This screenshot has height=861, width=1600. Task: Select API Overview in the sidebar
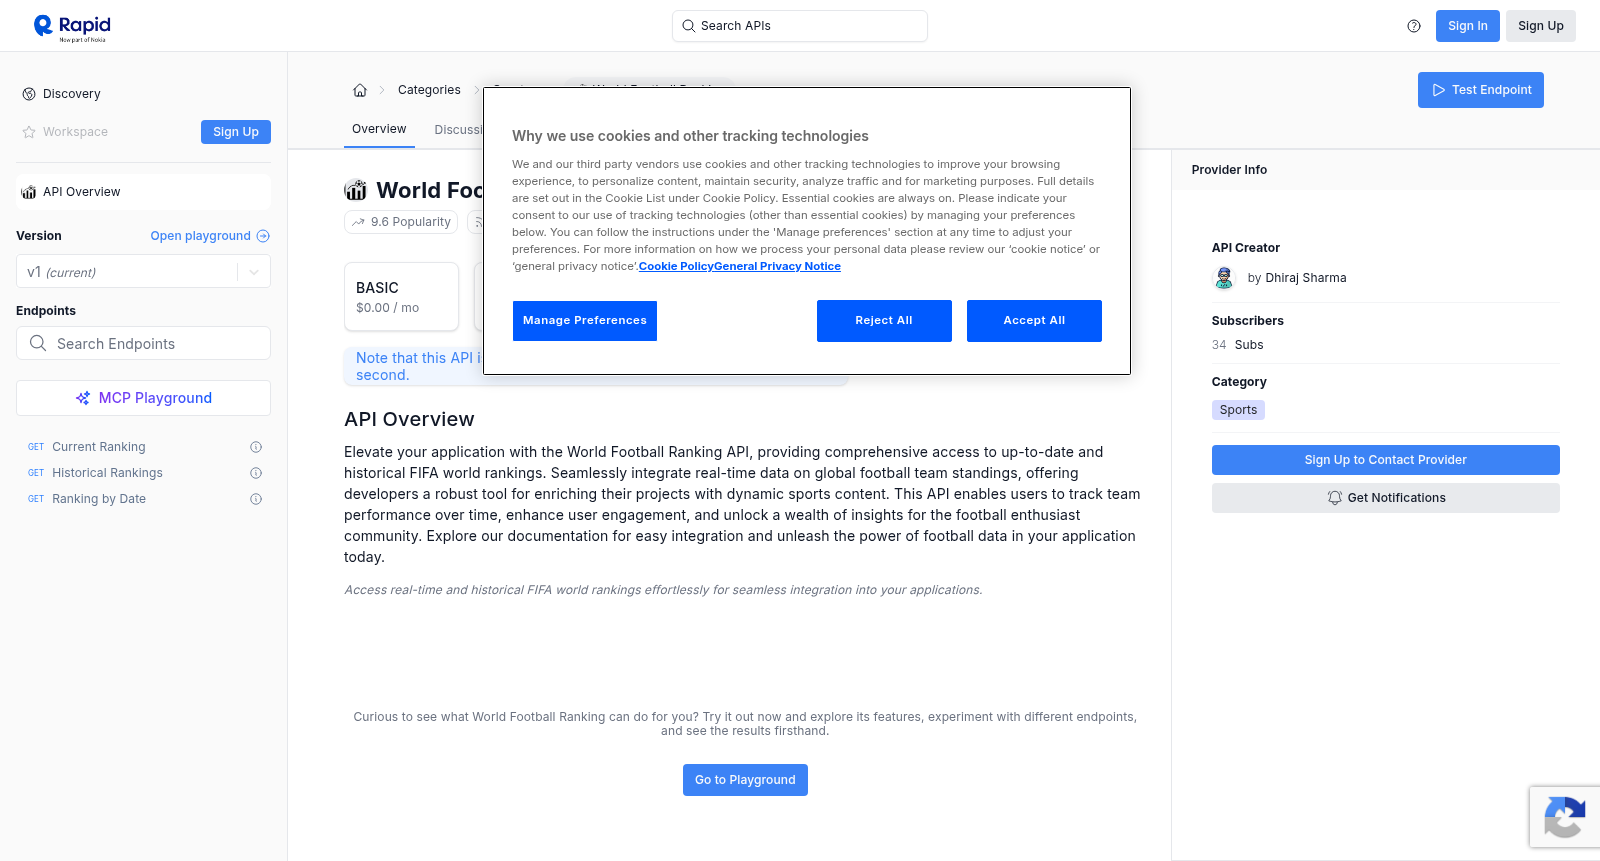(x=143, y=192)
